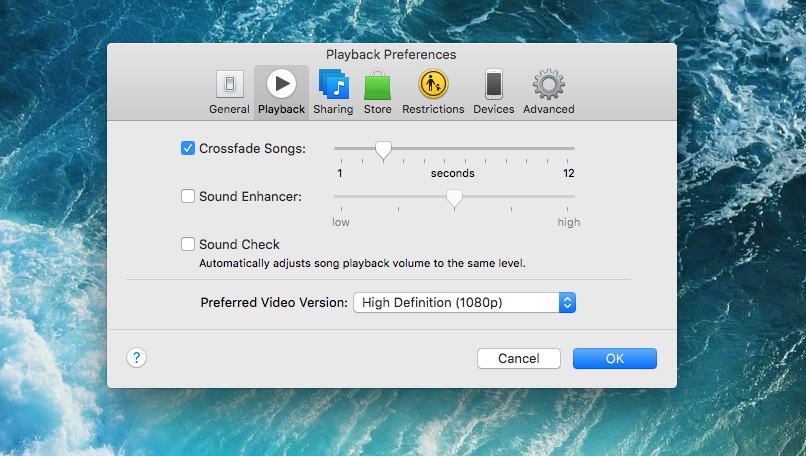Click the Playback Preferences title bar

coord(391,54)
